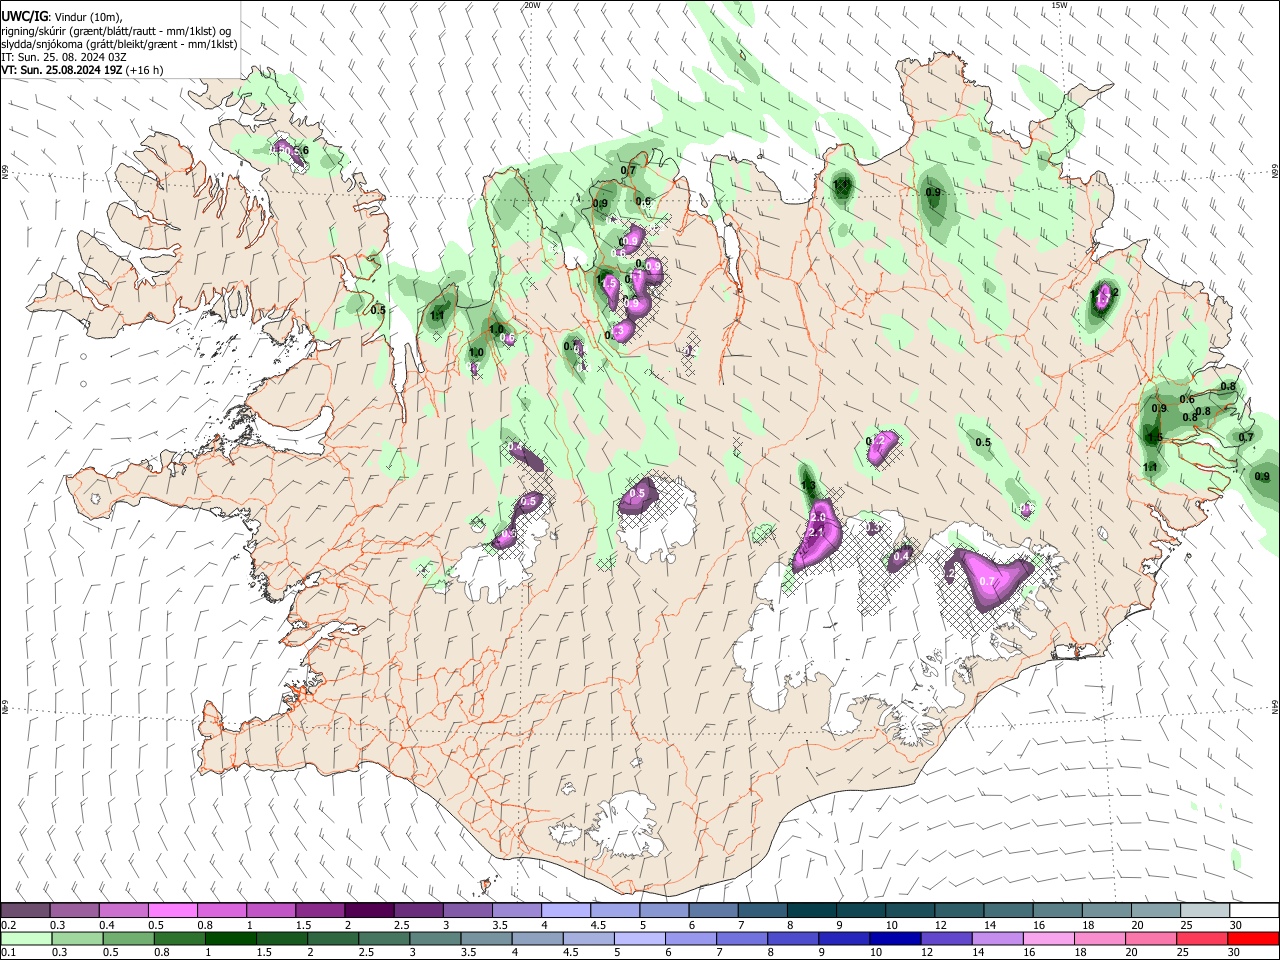The width and height of the screenshot is (1280, 960).
Task: Click the 3–3.5 violet sleet/snow swatch
Action: tap(466, 911)
